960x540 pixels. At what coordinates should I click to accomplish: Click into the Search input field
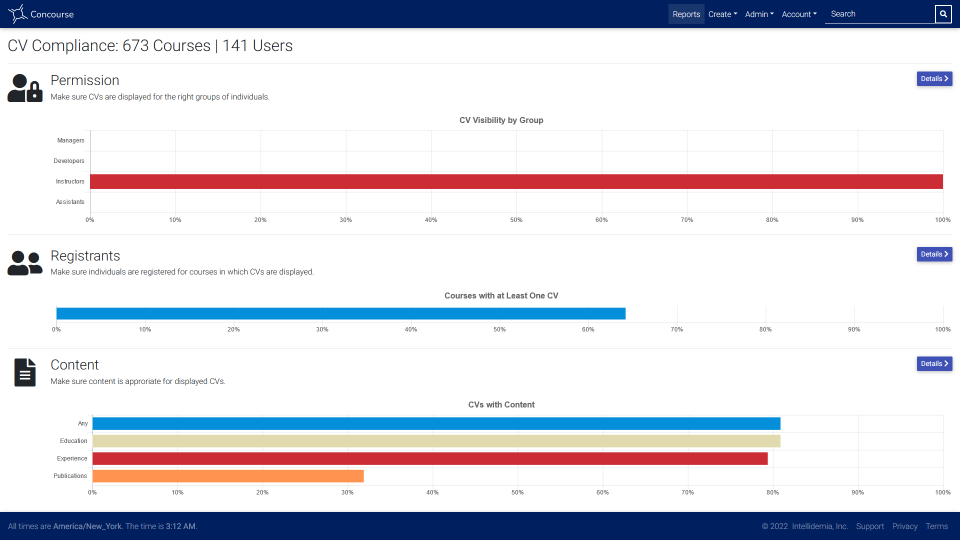click(x=879, y=14)
